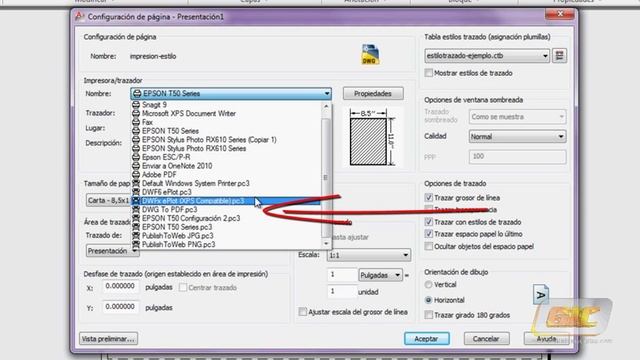Click the scale unidad value field
640x360 pixels.
click(342, 291)
